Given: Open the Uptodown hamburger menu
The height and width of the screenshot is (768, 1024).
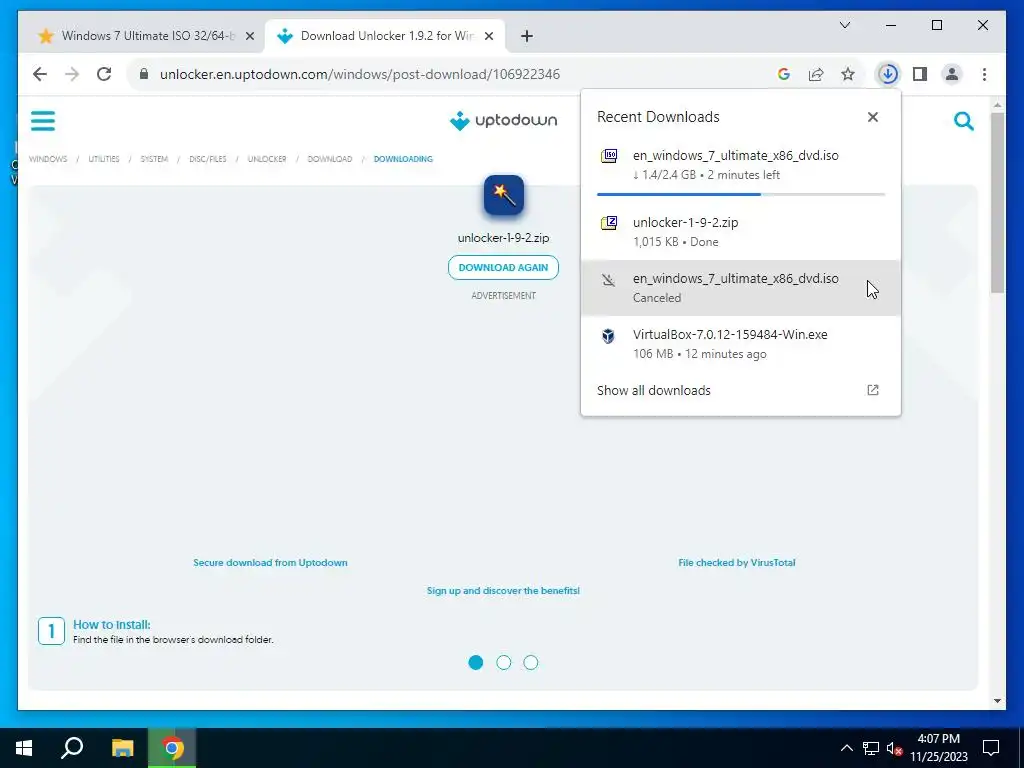Looking at the screenshot, I should (43, 121).
